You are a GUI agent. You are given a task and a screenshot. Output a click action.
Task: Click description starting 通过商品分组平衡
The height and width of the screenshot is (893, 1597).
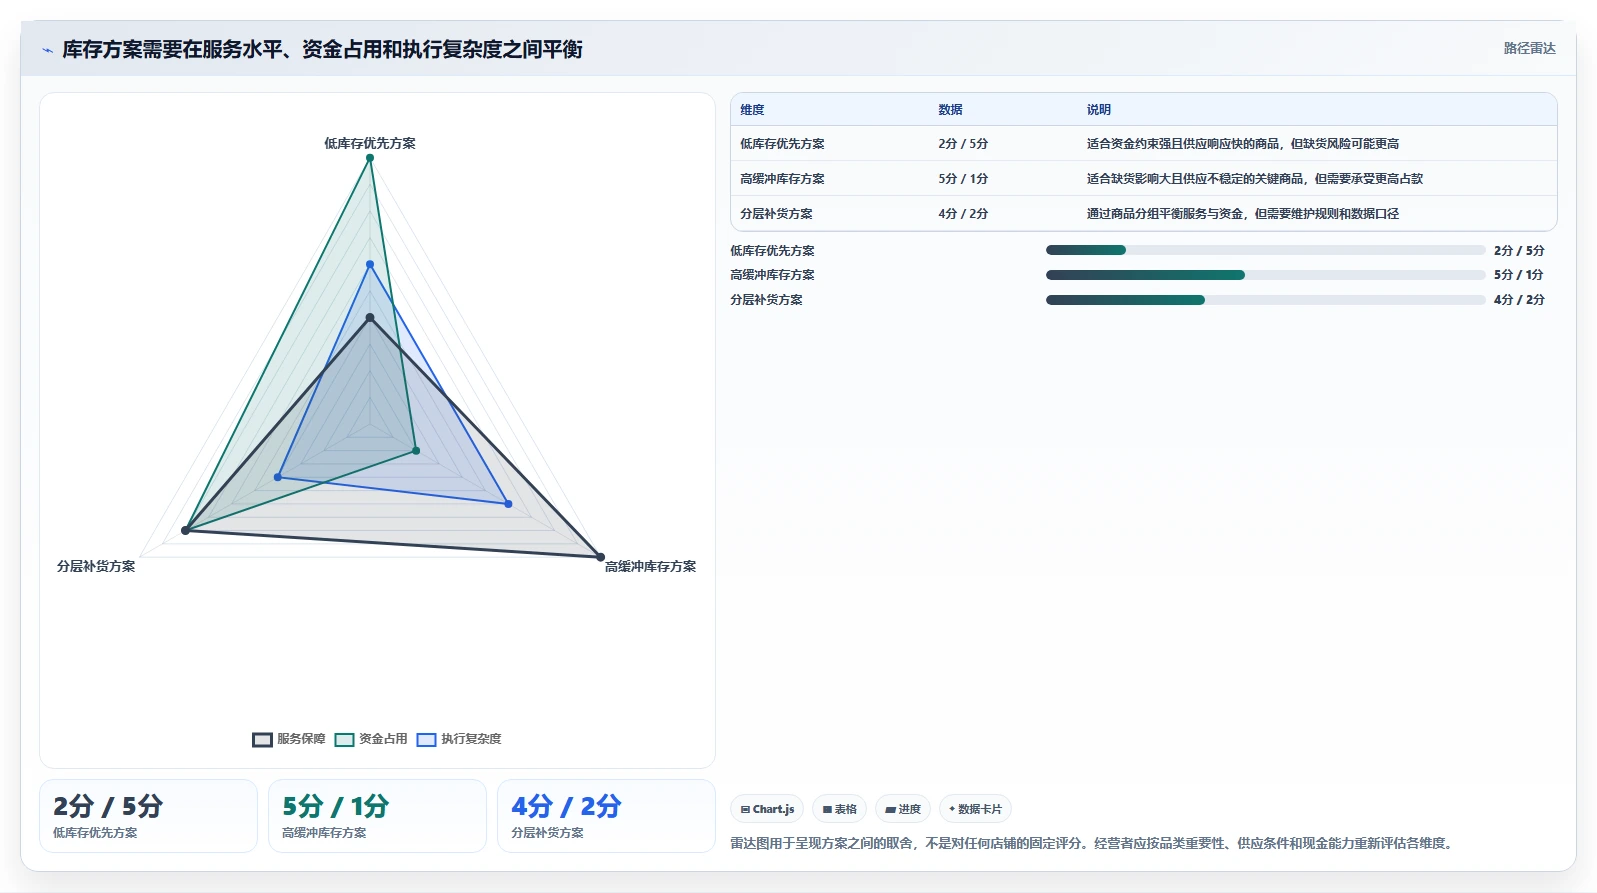tap(1243, 214)
